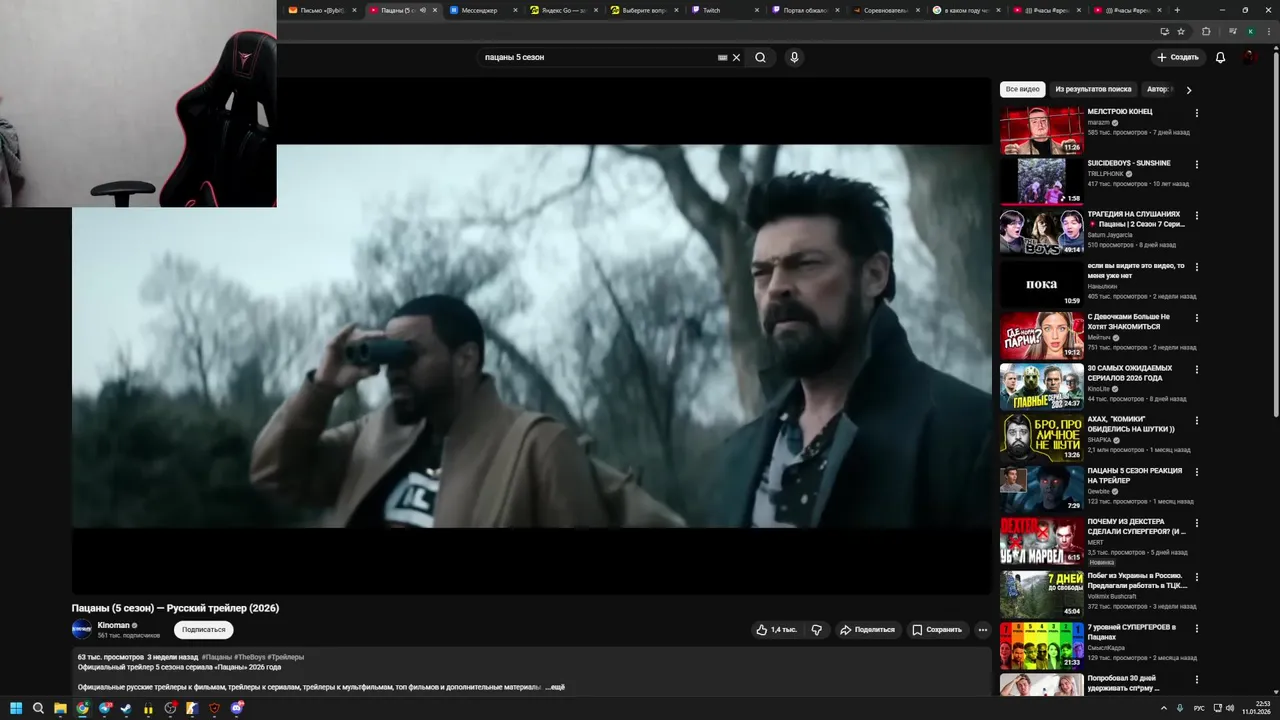Select the 'Из результатов поиска' filter chip
Screen dimensions: 1280x720
pyautogui.click(x=1093, y=90)
